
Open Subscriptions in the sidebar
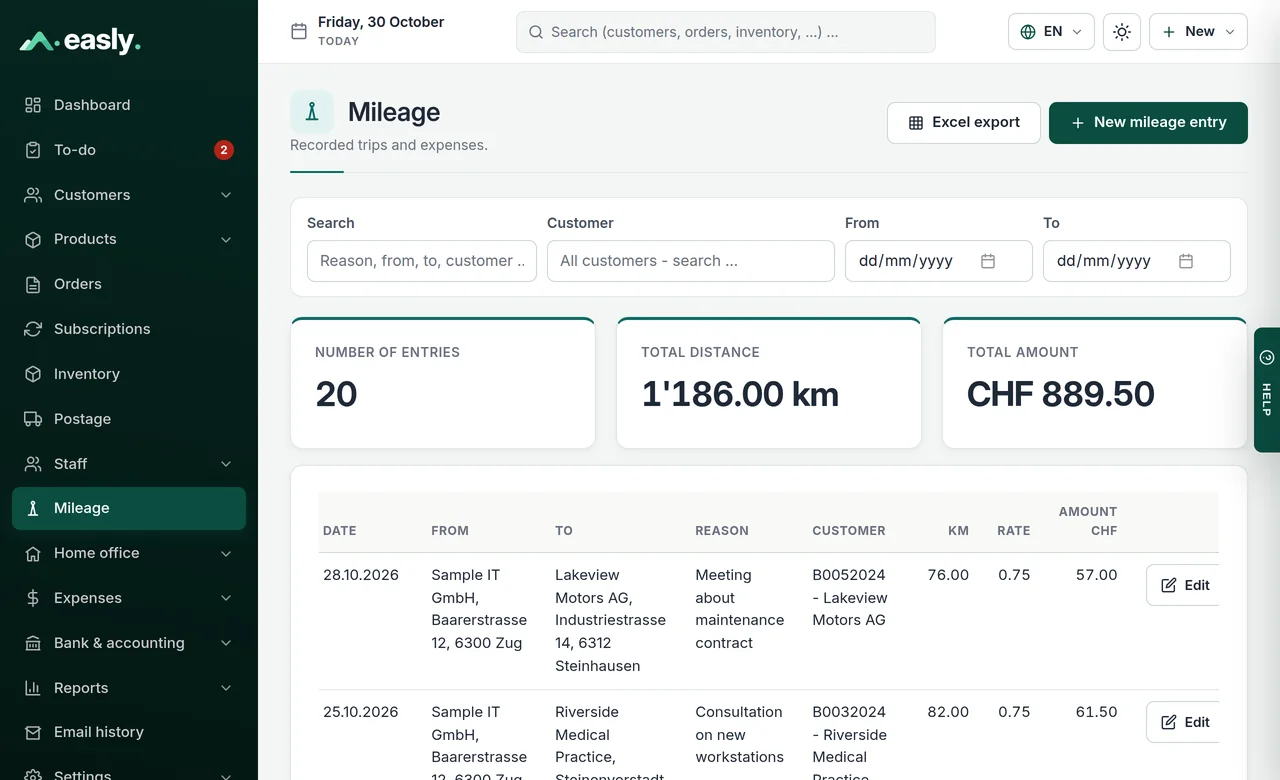pos(129,329)
